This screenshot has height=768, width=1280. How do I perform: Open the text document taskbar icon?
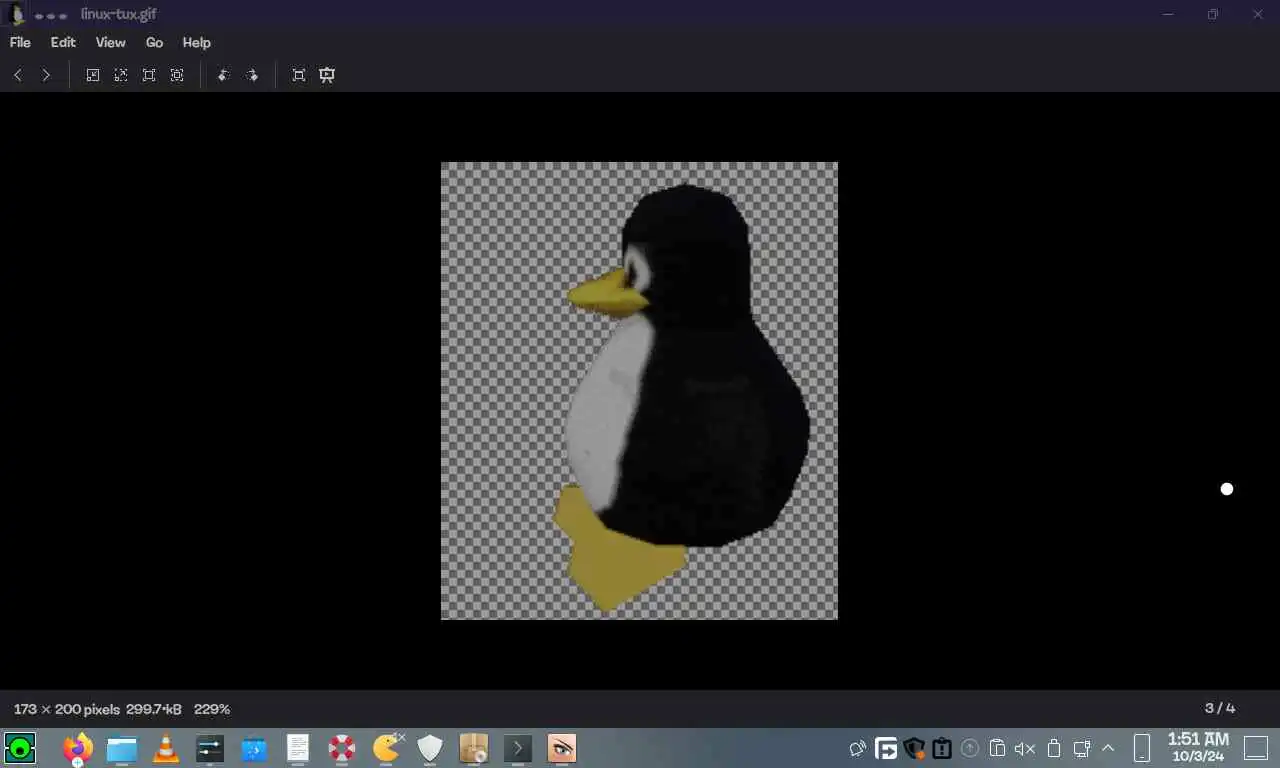point(298,748)
